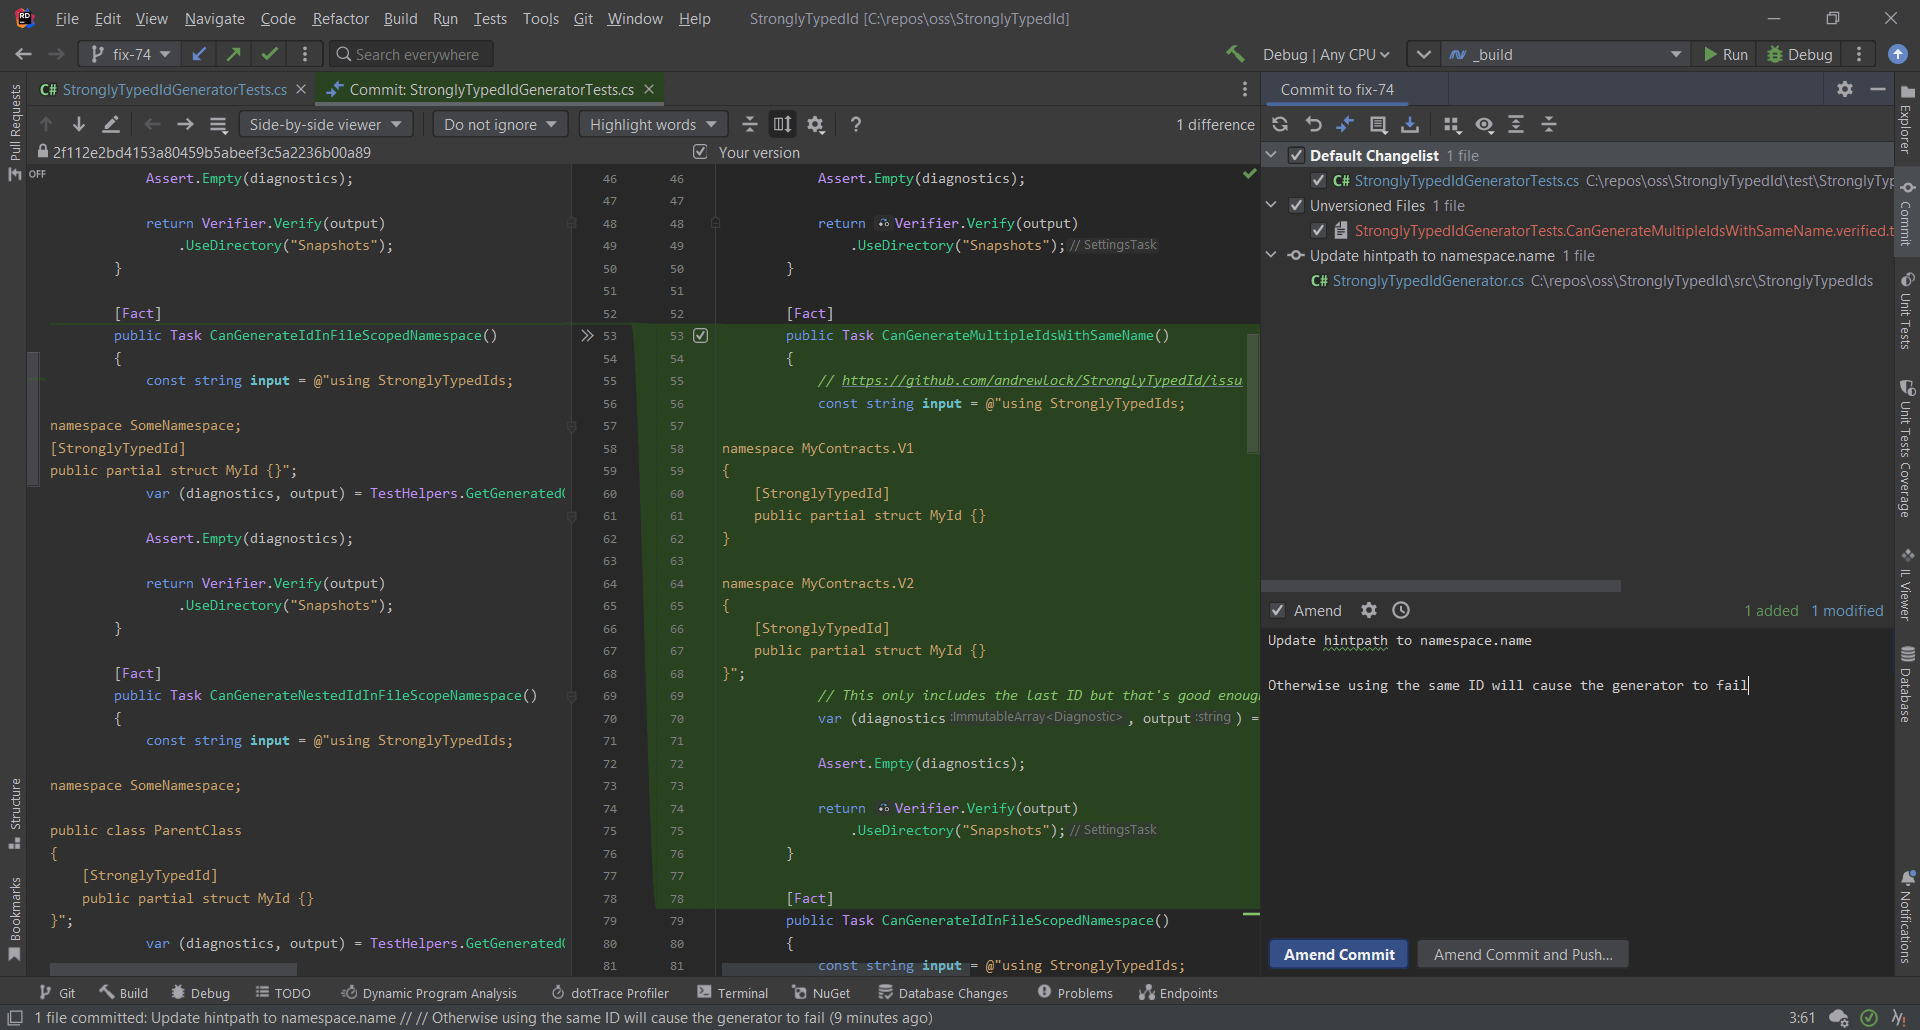Open commit options gear next to Amend
The image size is (1920, 1030).
(1369, 610)
